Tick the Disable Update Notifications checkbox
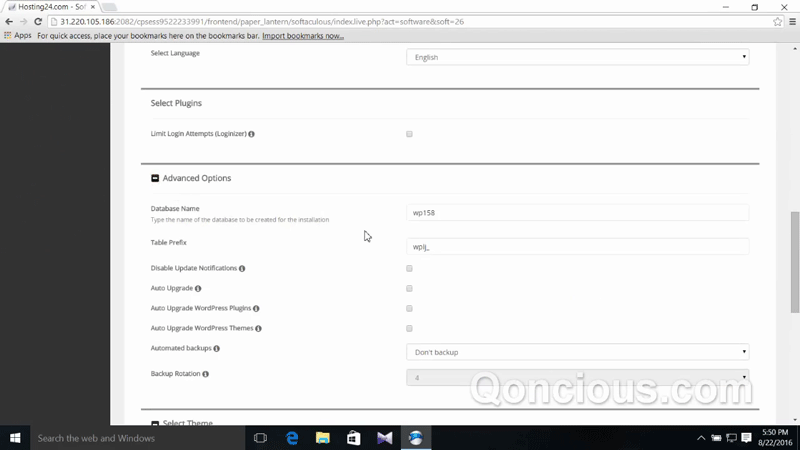 [409, 269]
